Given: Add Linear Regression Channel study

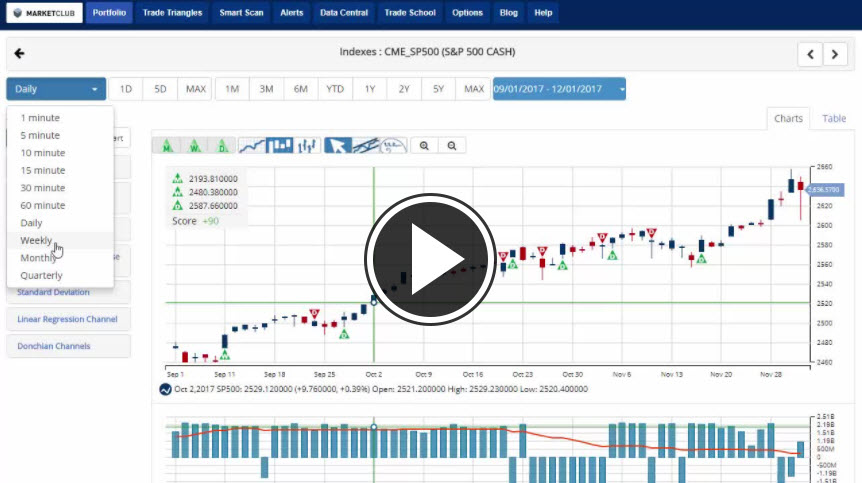Looking at the screenshot, I should click(69, 319).
